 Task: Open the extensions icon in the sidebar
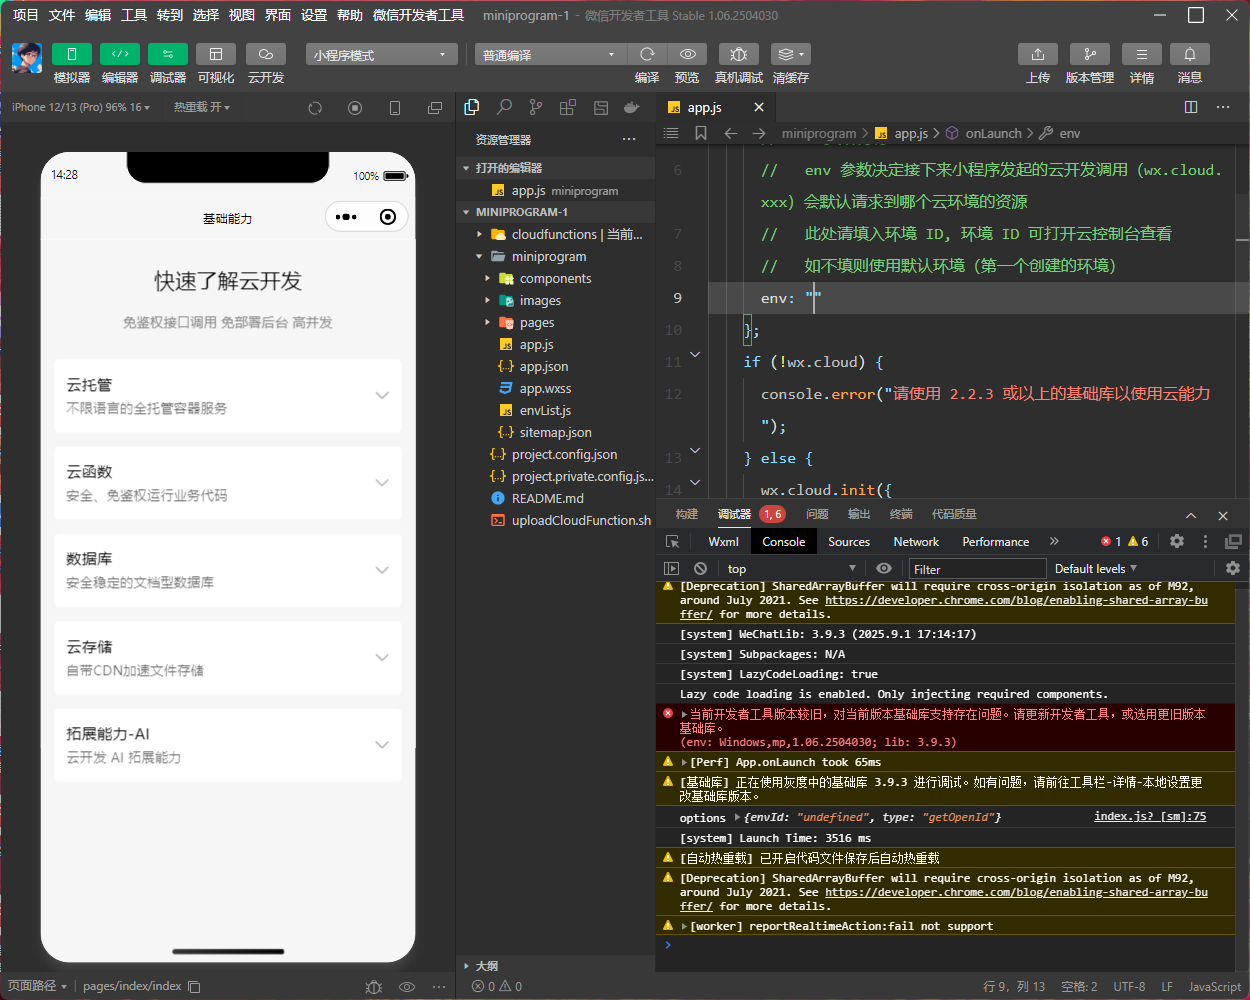click(568, 107)
